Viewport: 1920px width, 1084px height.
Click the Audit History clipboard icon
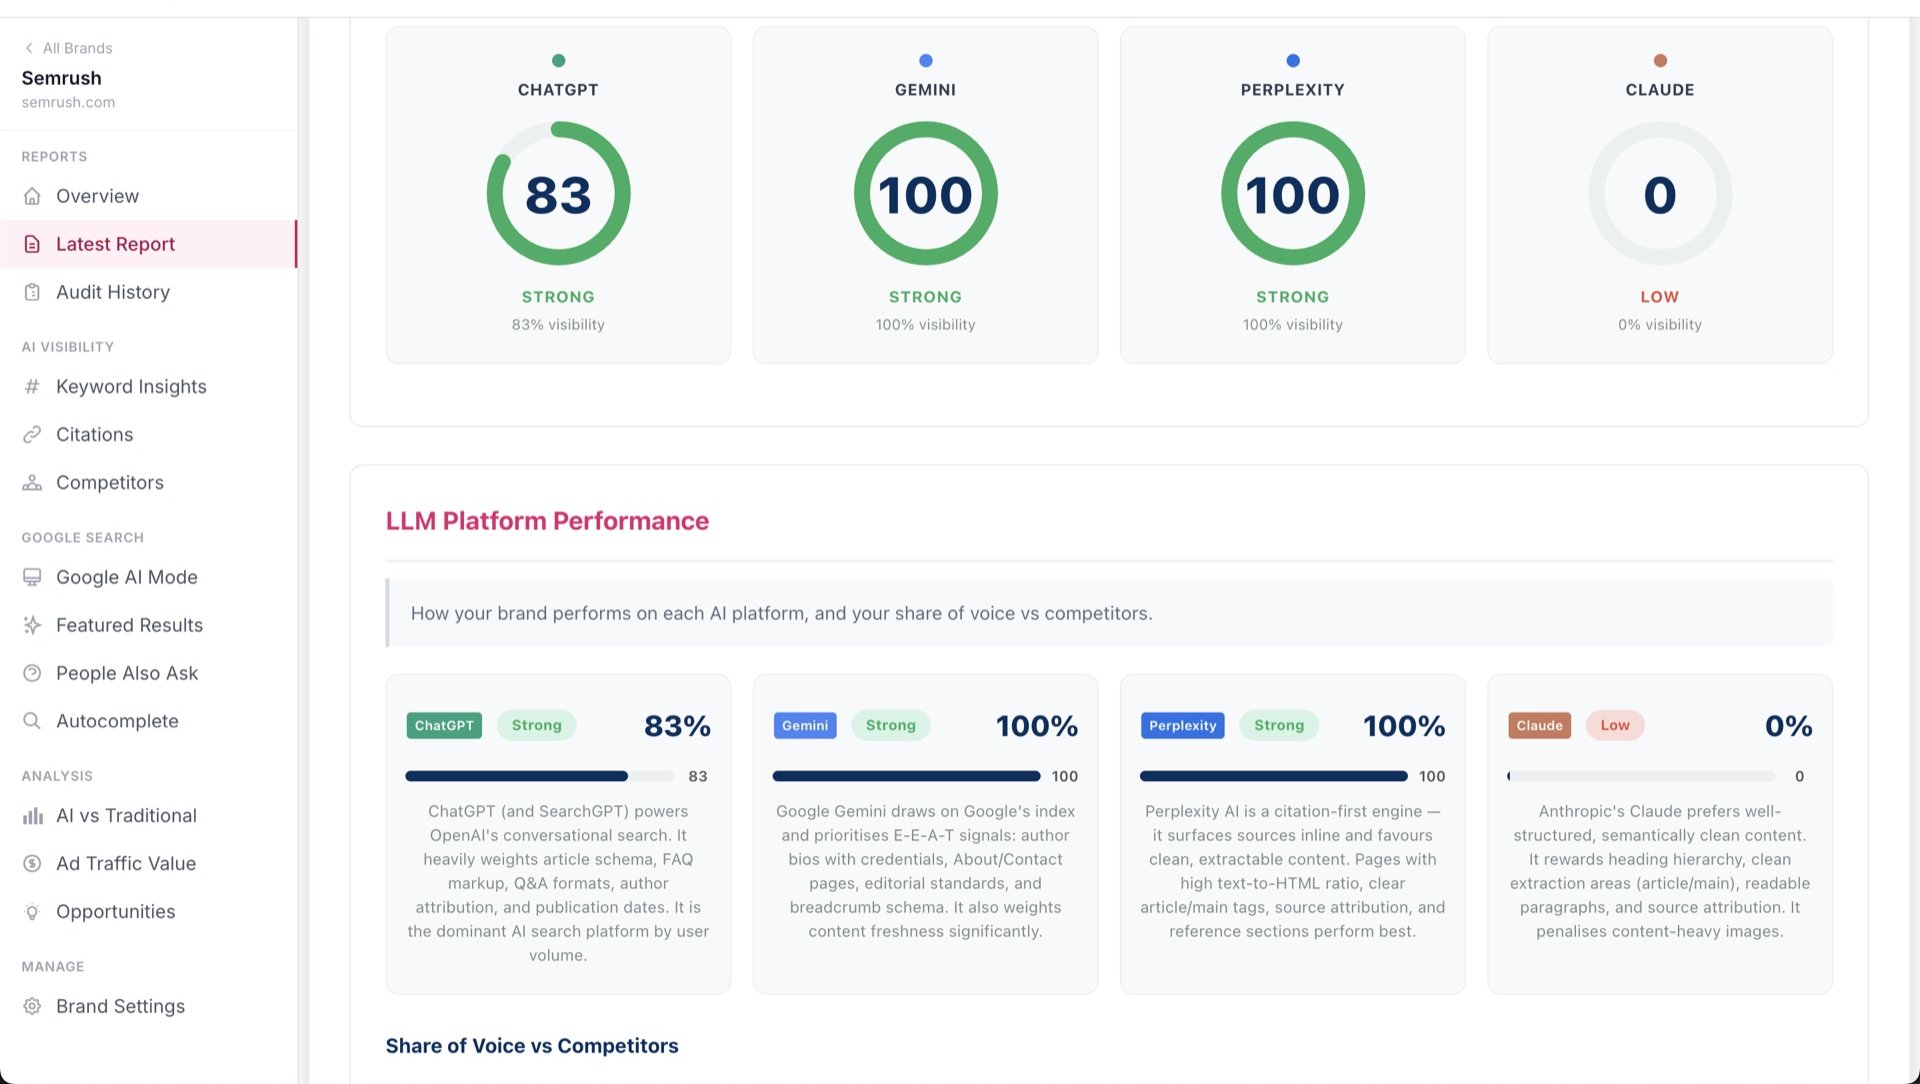point(32,292)
